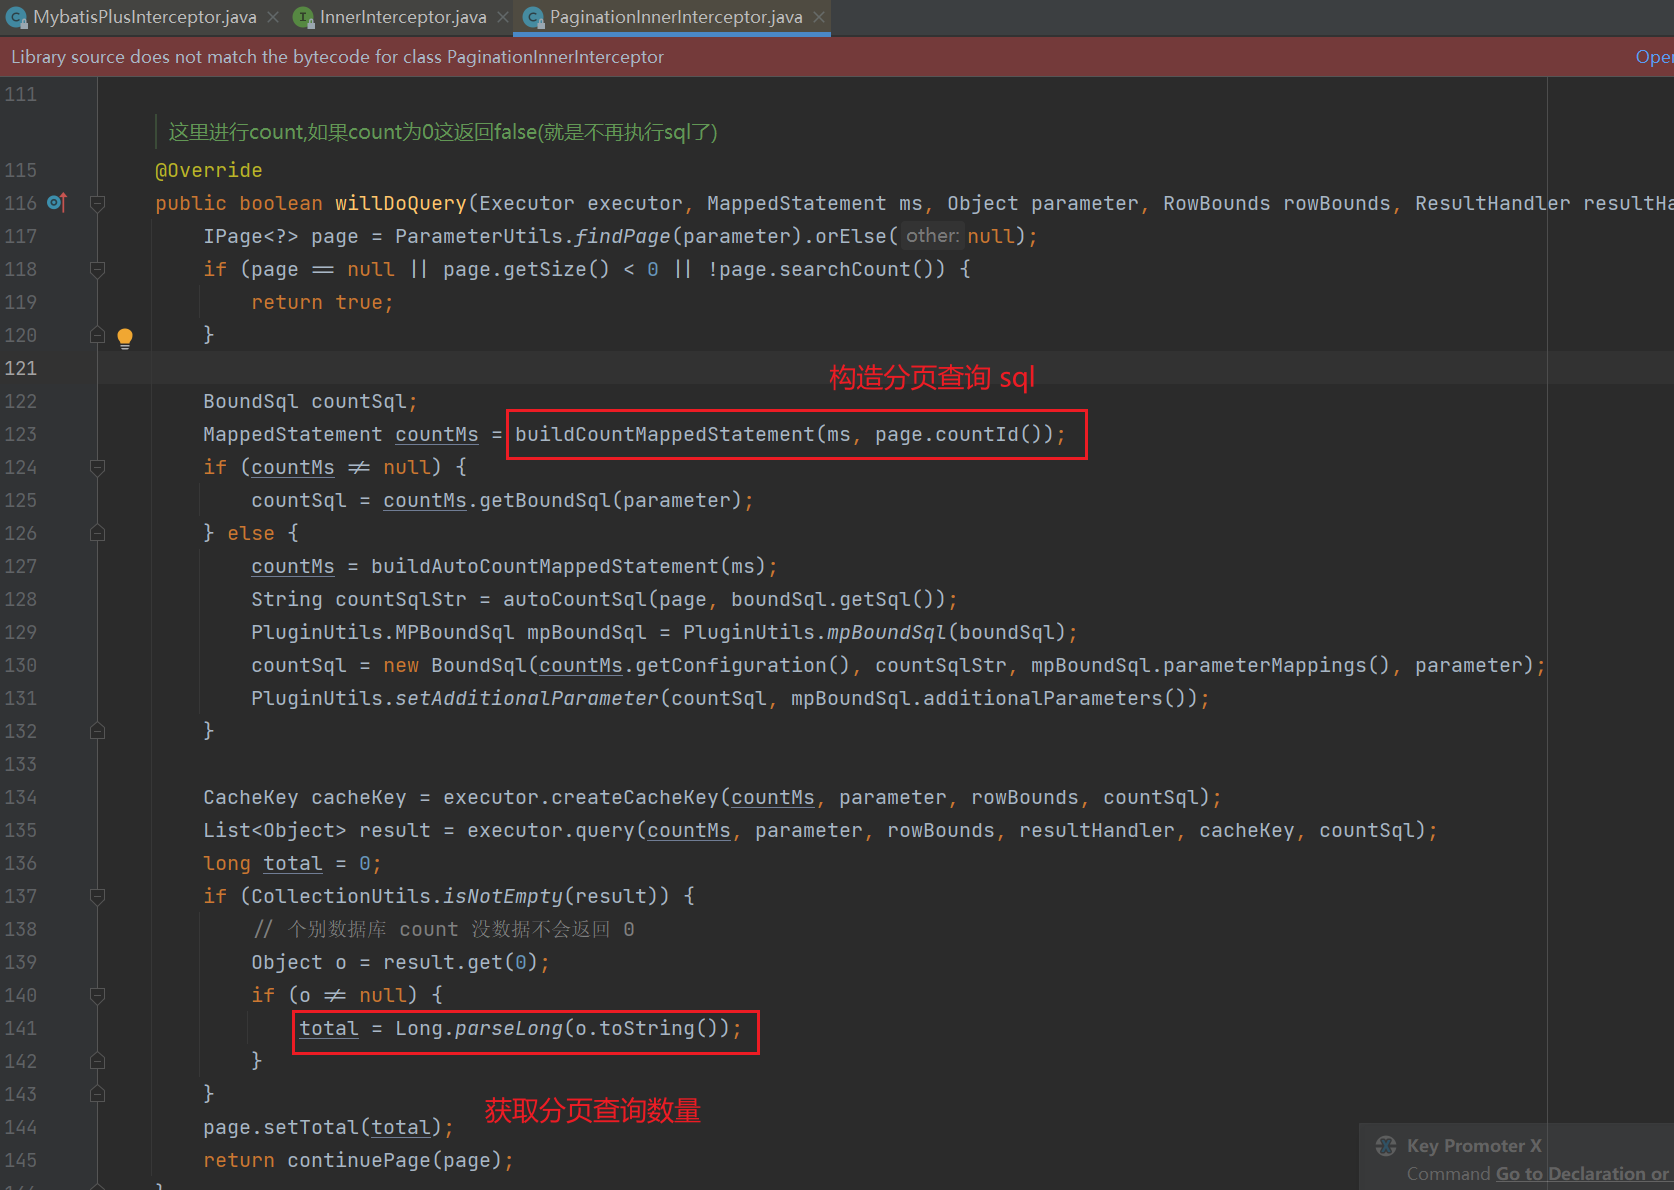Click the Open link in the library source banner

coord(1653,57)
